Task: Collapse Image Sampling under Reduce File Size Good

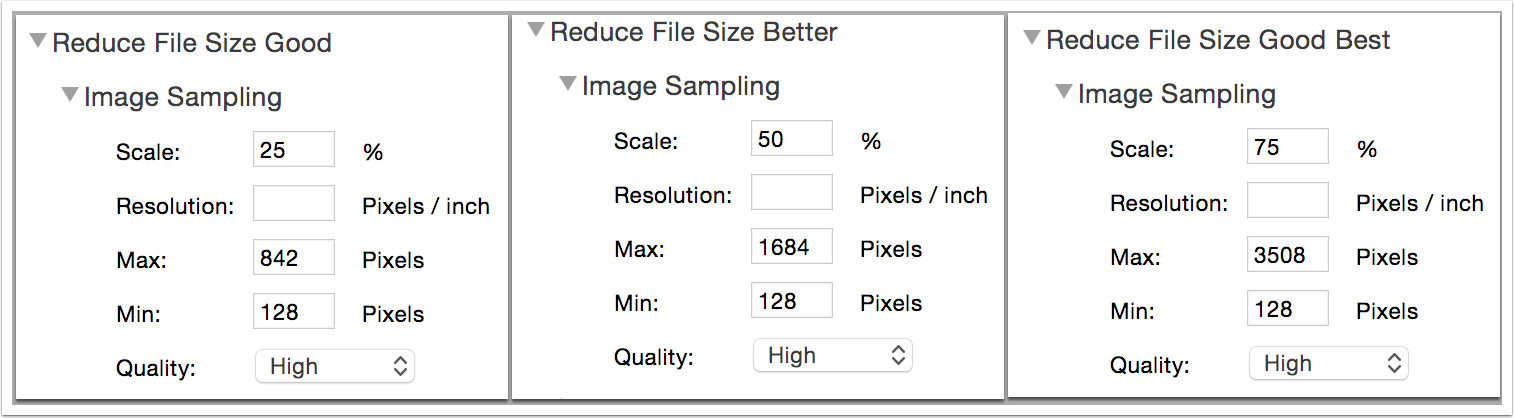Action: [x=69, y=96]
